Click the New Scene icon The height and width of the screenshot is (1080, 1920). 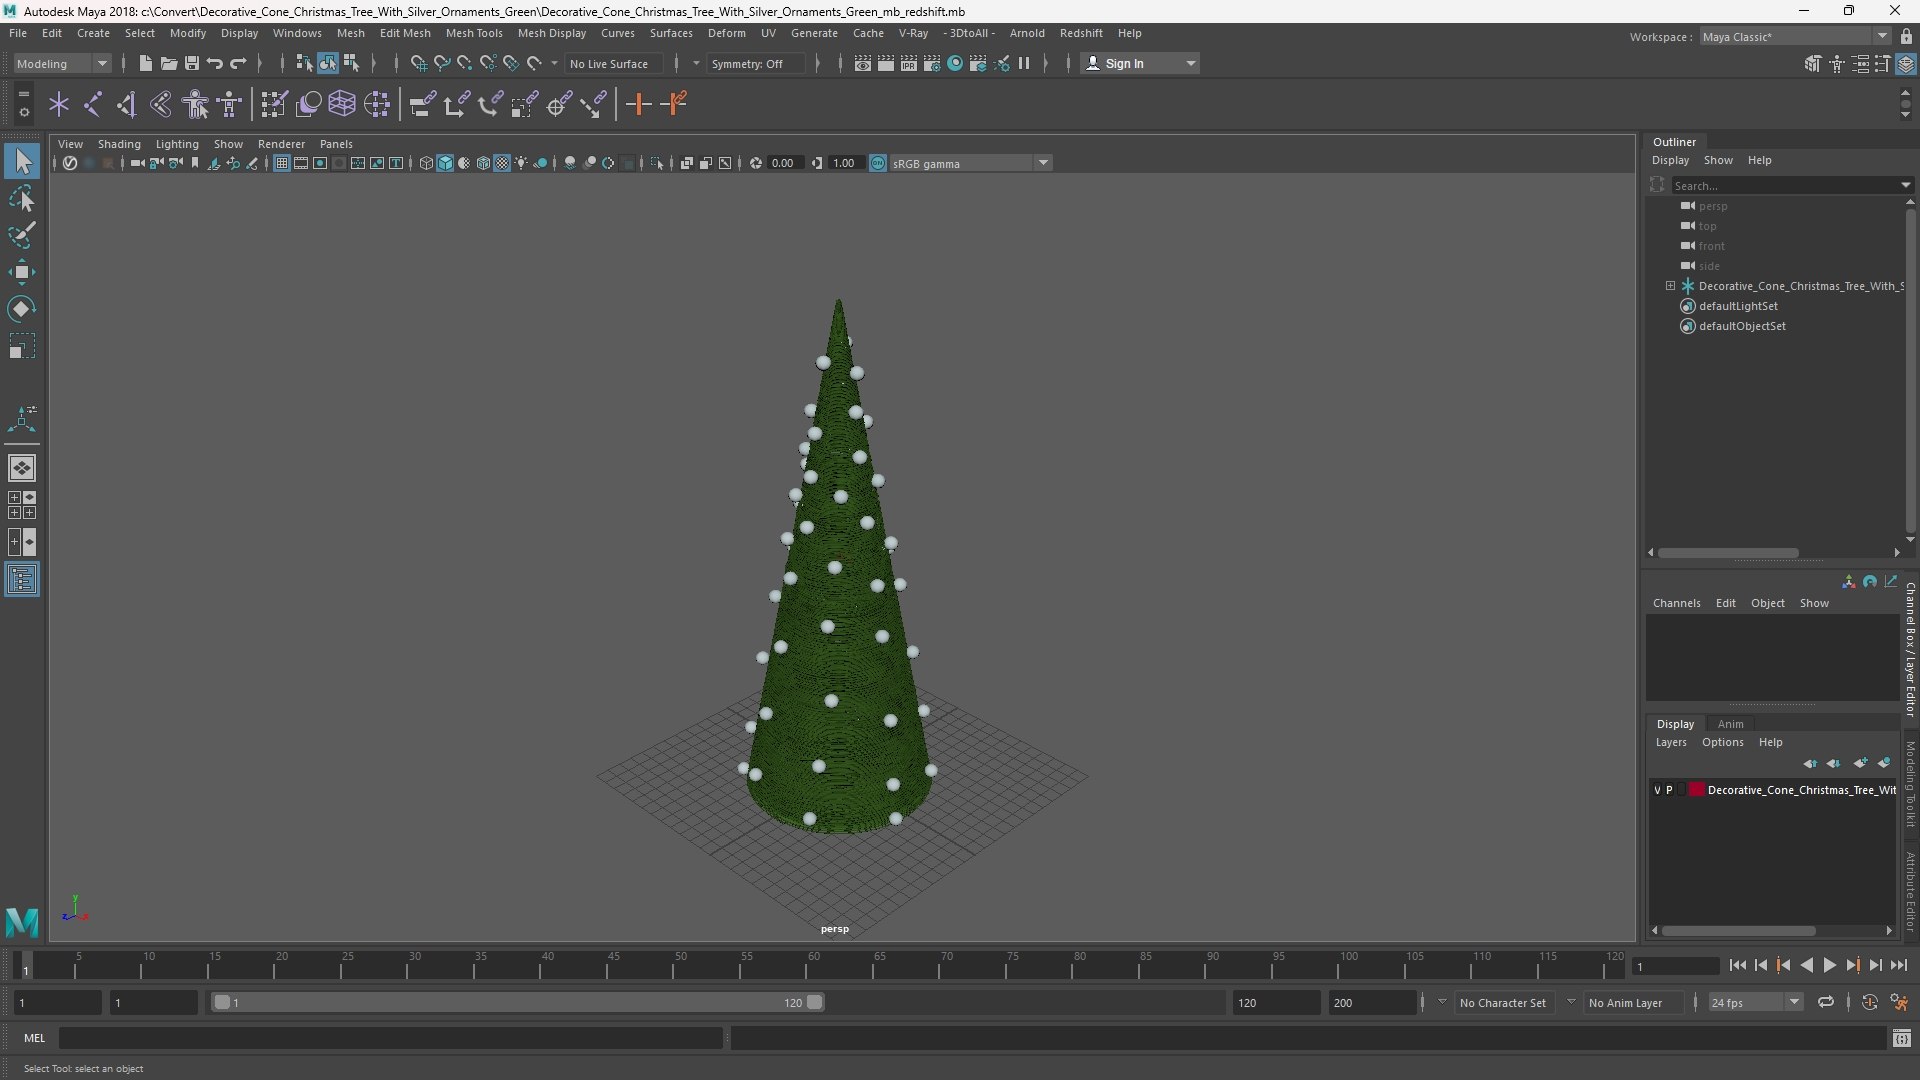point(145,63)
